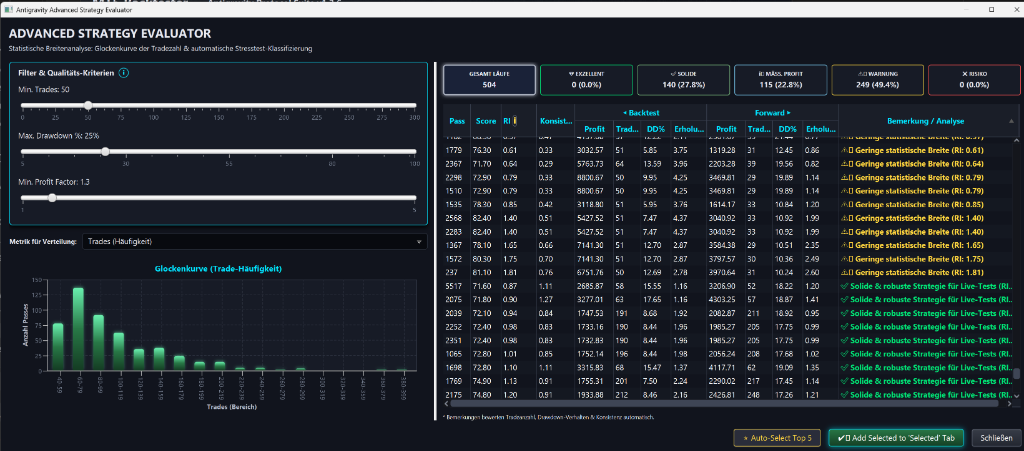The height and width of the screenshot is (451, 1024).
Task: Select the Warnung 249 (49.4%) filter card
Action: click(877, 80)
